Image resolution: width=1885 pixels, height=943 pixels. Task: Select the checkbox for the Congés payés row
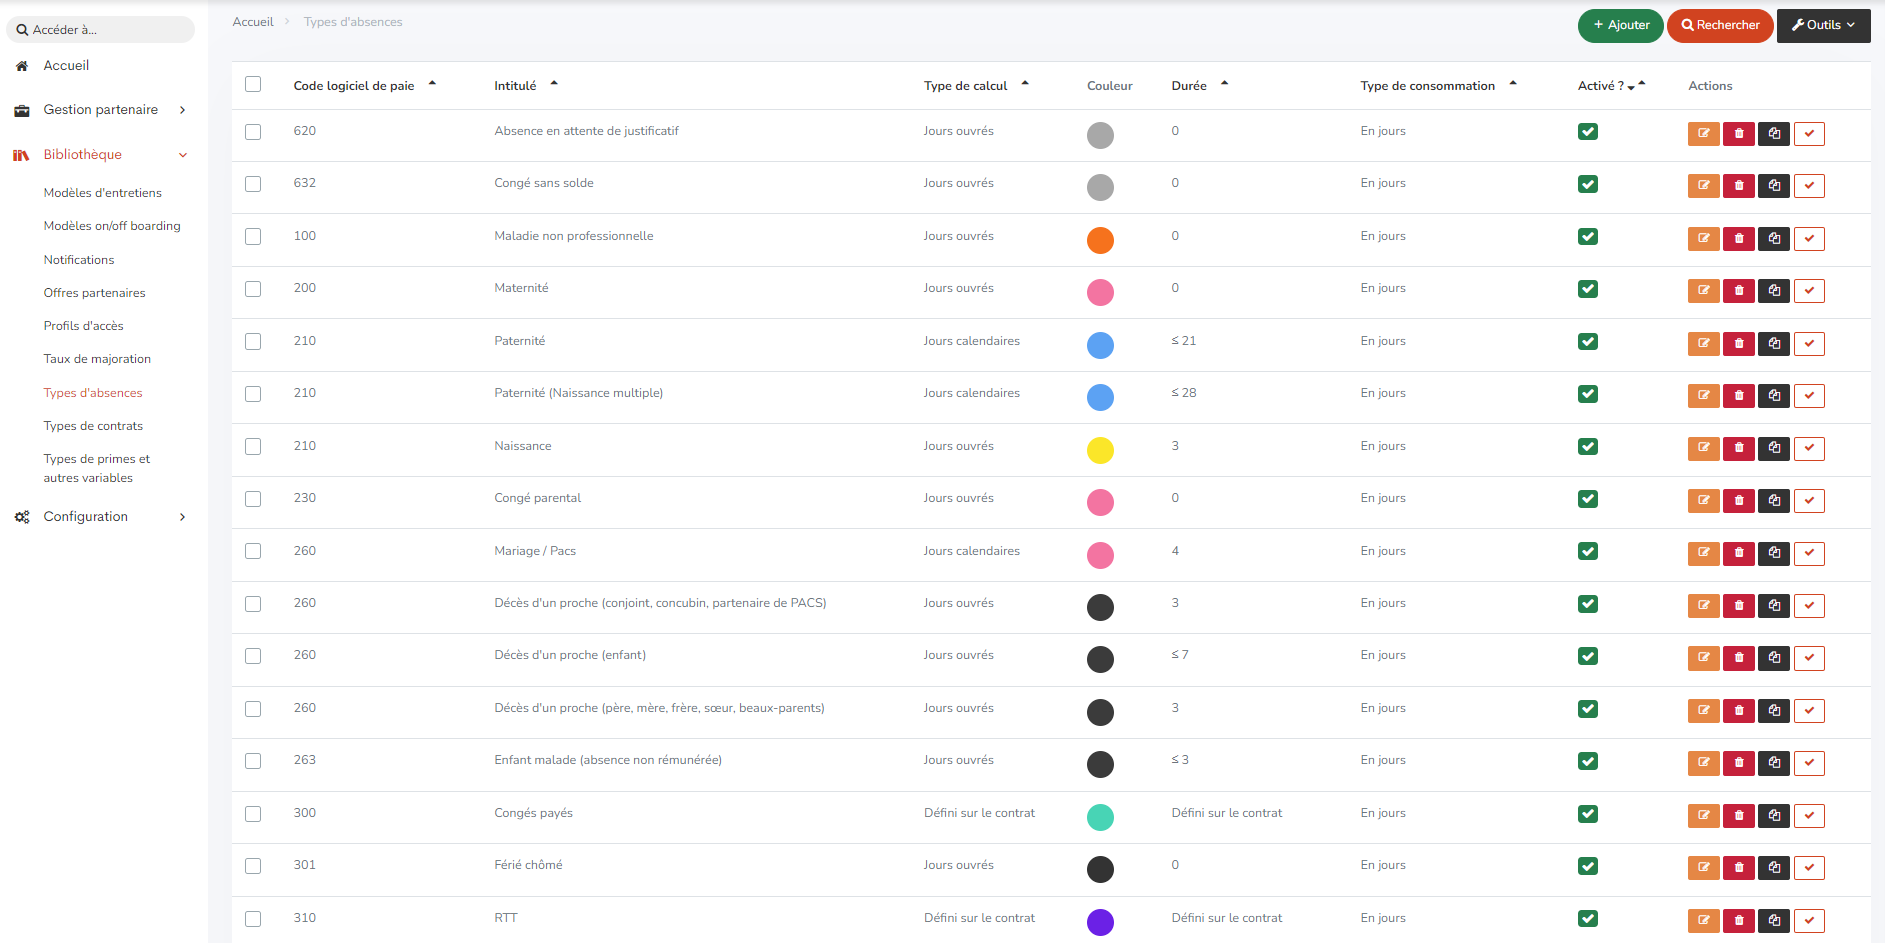click(253, 814)
